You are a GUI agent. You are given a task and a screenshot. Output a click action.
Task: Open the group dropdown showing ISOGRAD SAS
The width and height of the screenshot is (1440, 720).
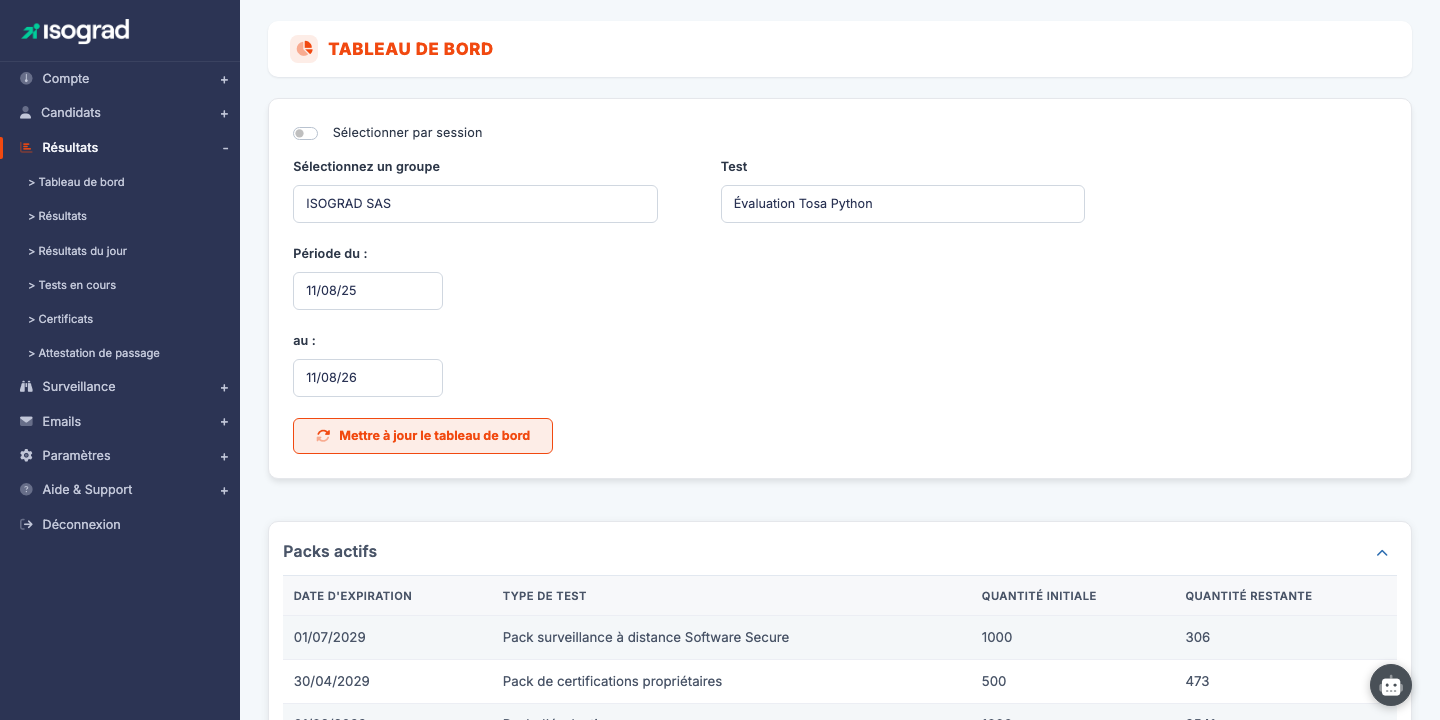475,204
